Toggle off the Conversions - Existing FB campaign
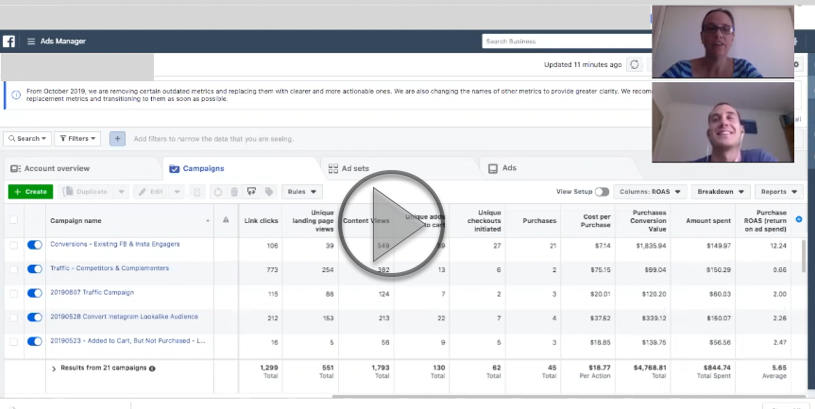Screen dimensions: 815x409 [x=36, y=244]
